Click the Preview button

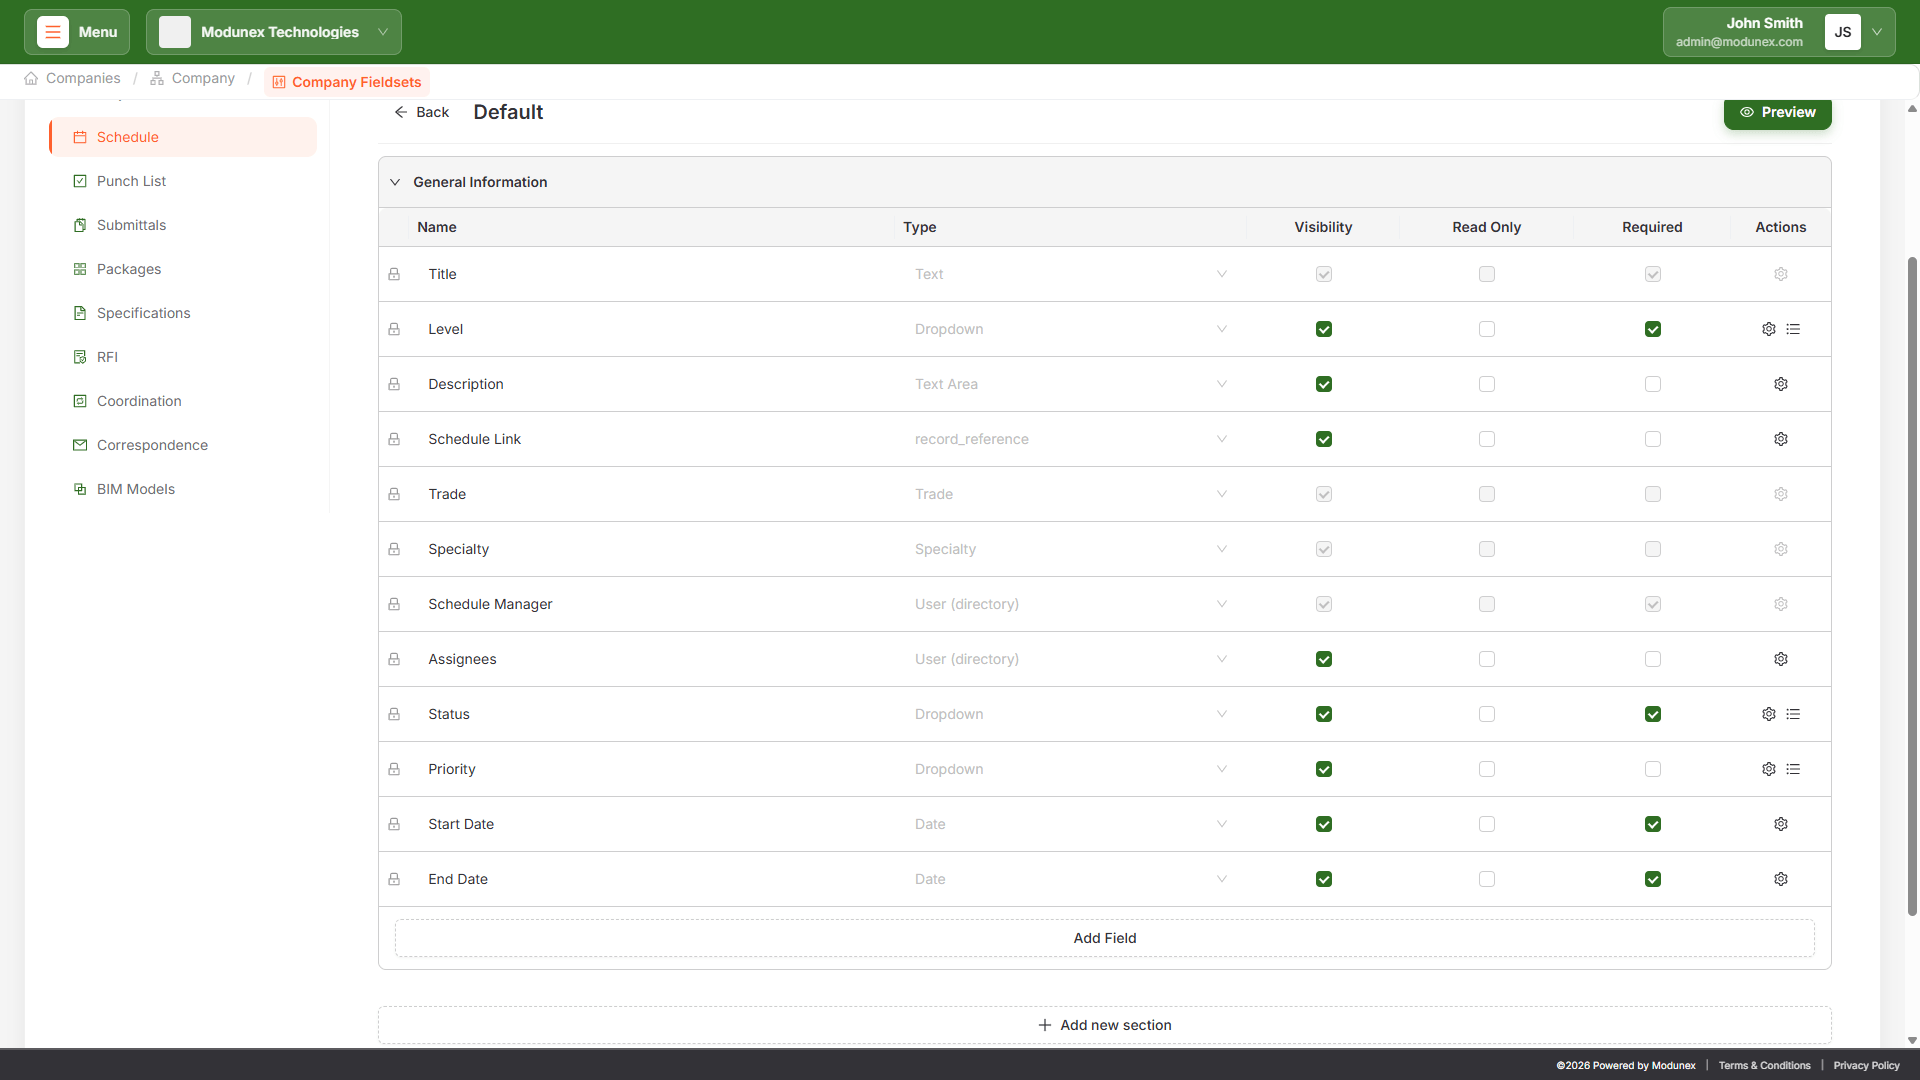(1777, 112)
